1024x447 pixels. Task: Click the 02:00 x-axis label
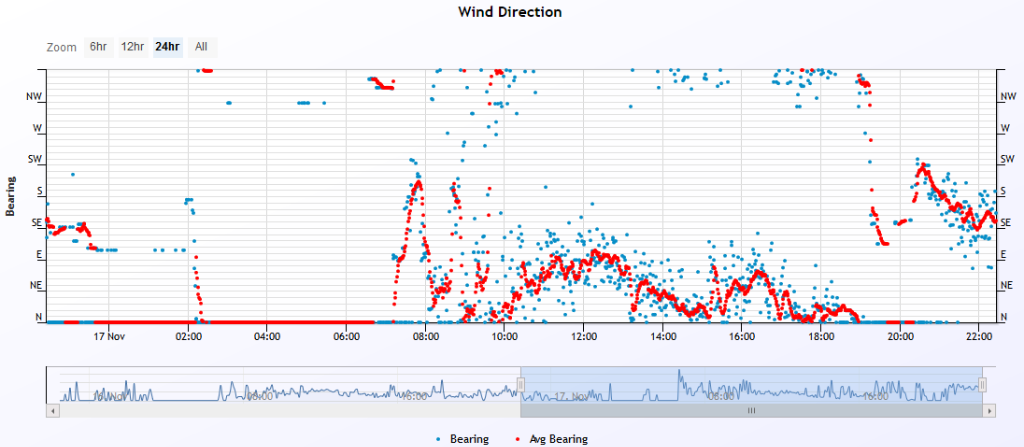188,337
